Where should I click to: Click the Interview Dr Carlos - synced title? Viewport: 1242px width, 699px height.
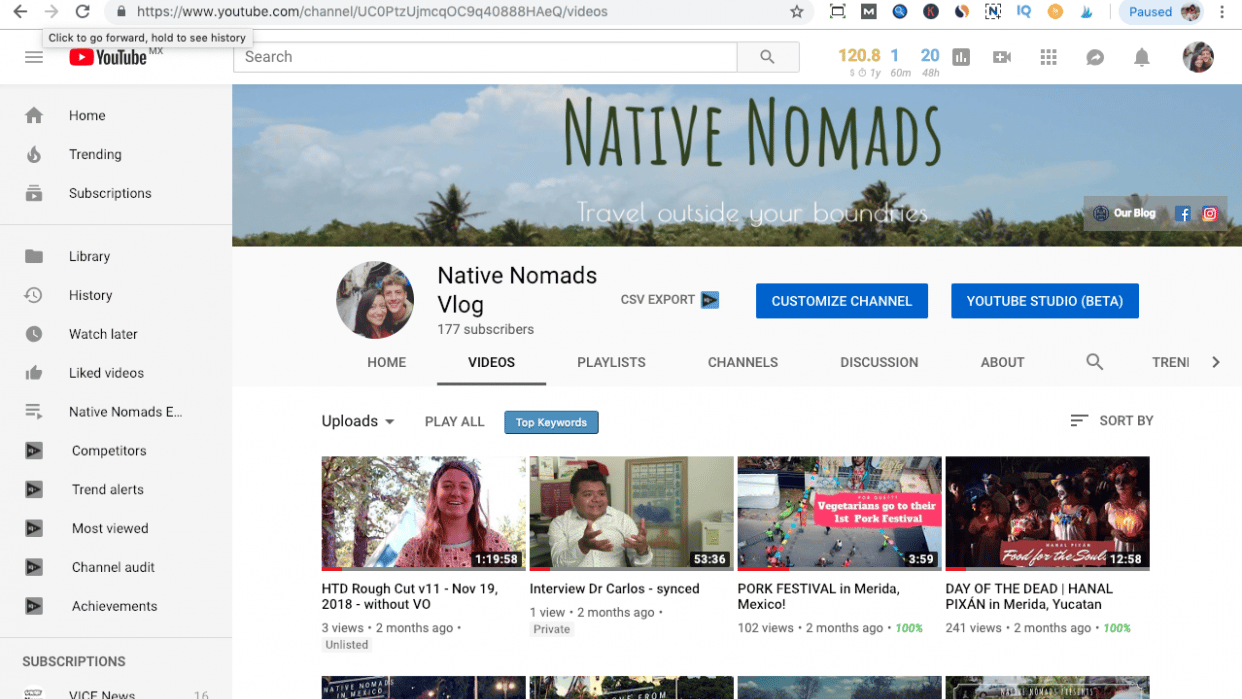(614, 589)
